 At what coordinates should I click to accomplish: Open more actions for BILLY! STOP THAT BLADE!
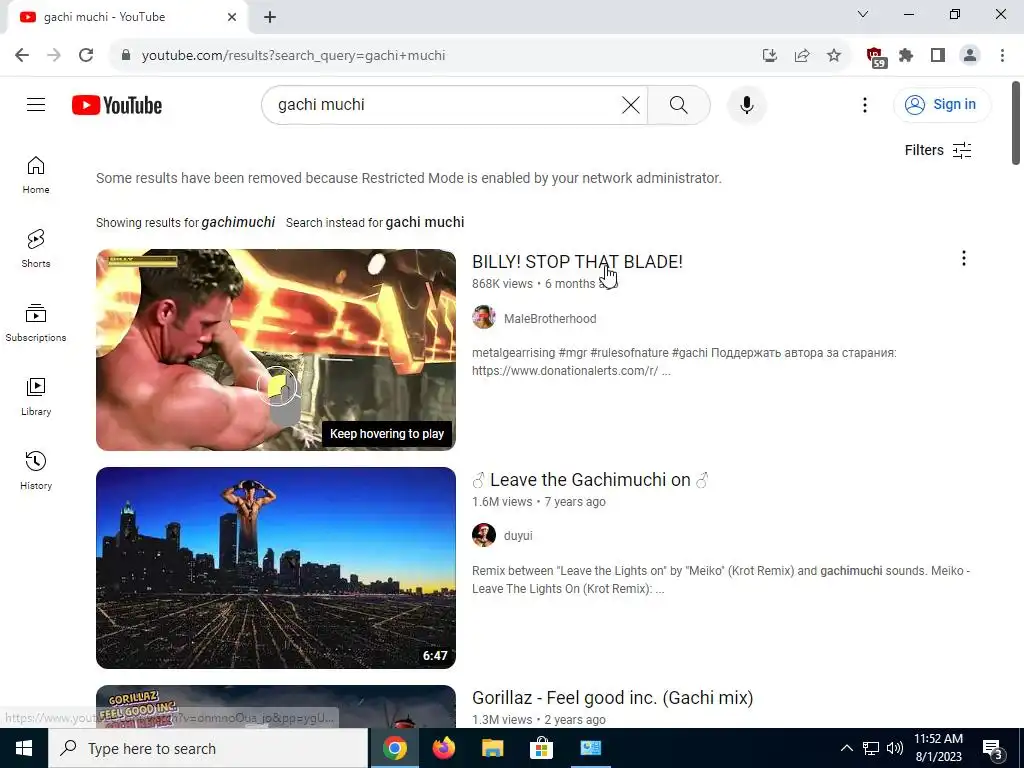click(x=963, y=259)
